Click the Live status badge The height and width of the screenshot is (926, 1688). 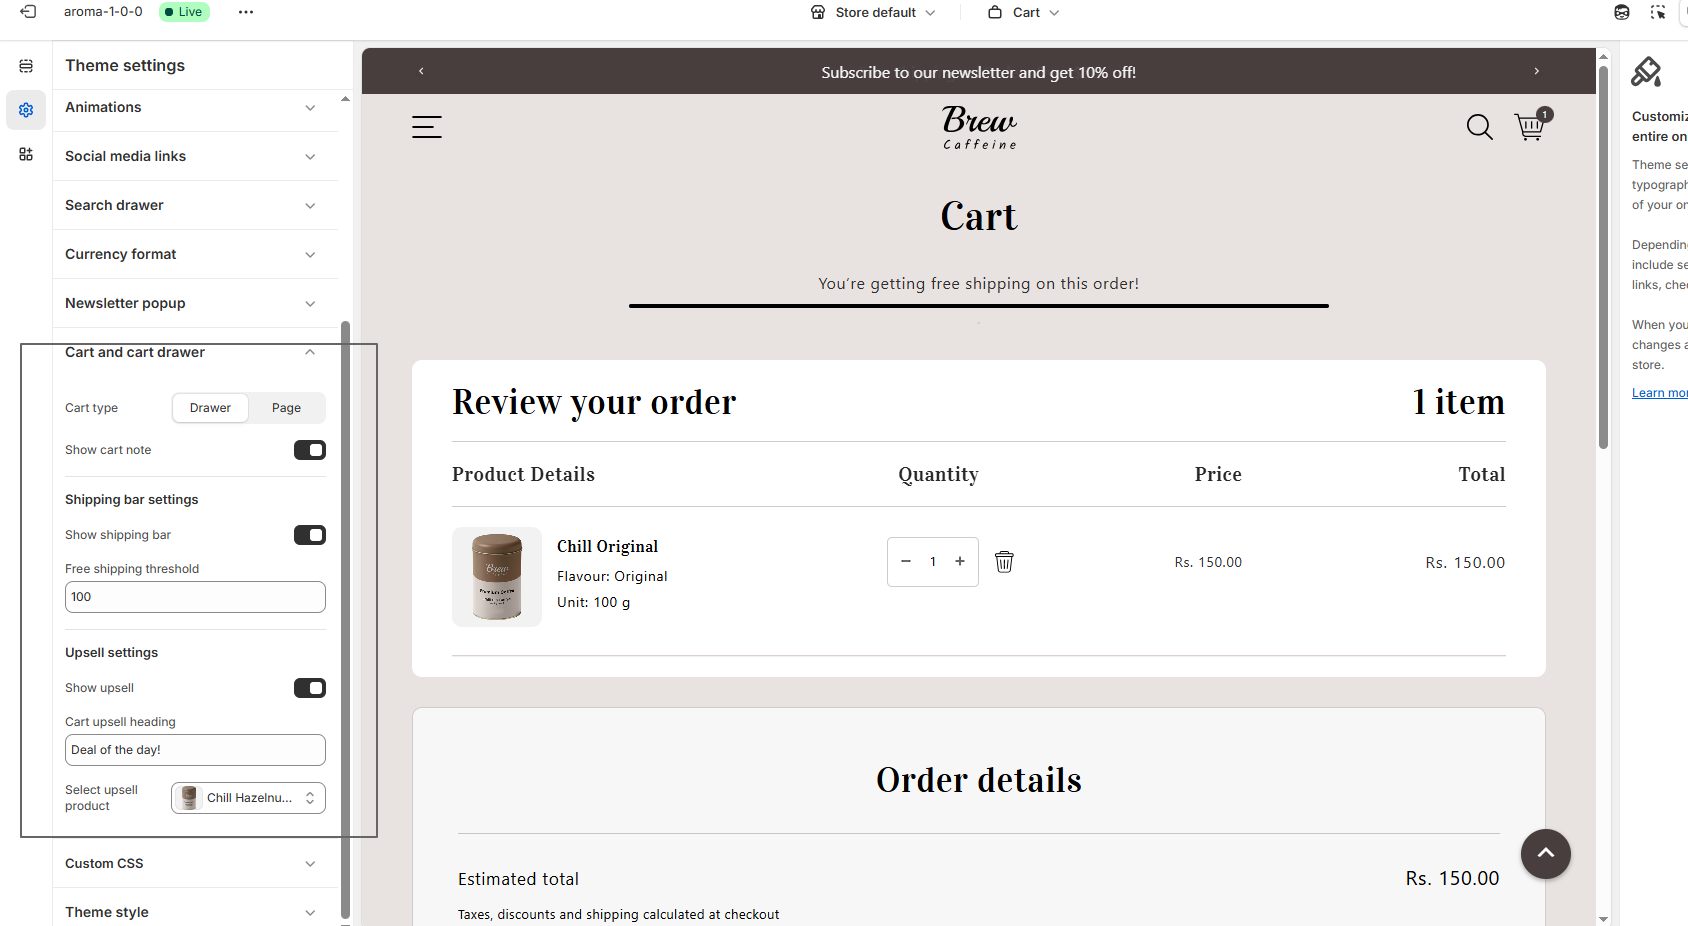(x=185, y=12)
